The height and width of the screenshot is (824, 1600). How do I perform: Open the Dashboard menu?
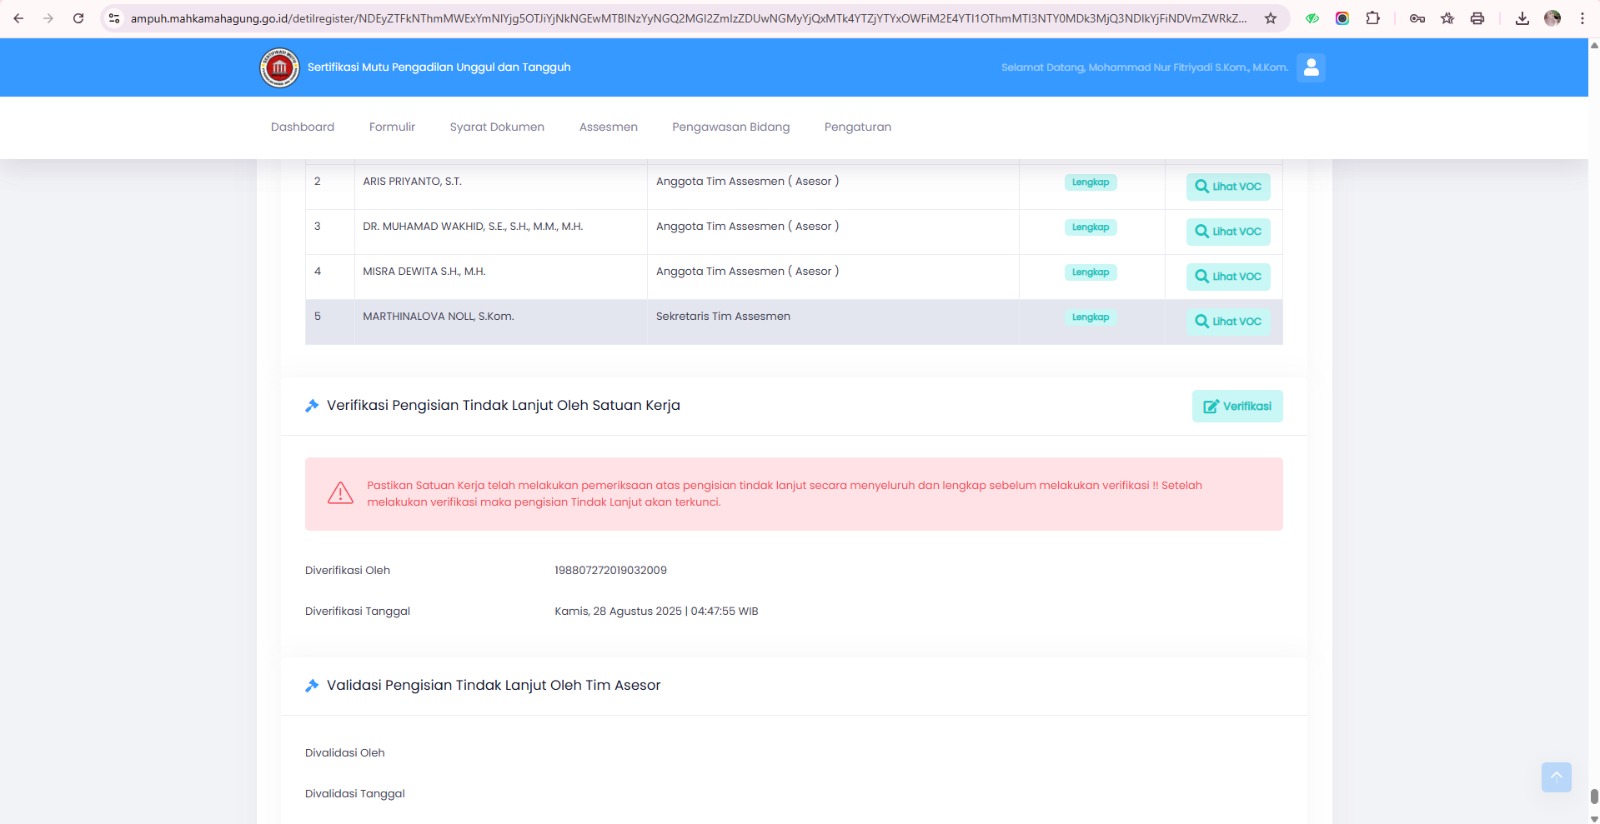(302, 127)
